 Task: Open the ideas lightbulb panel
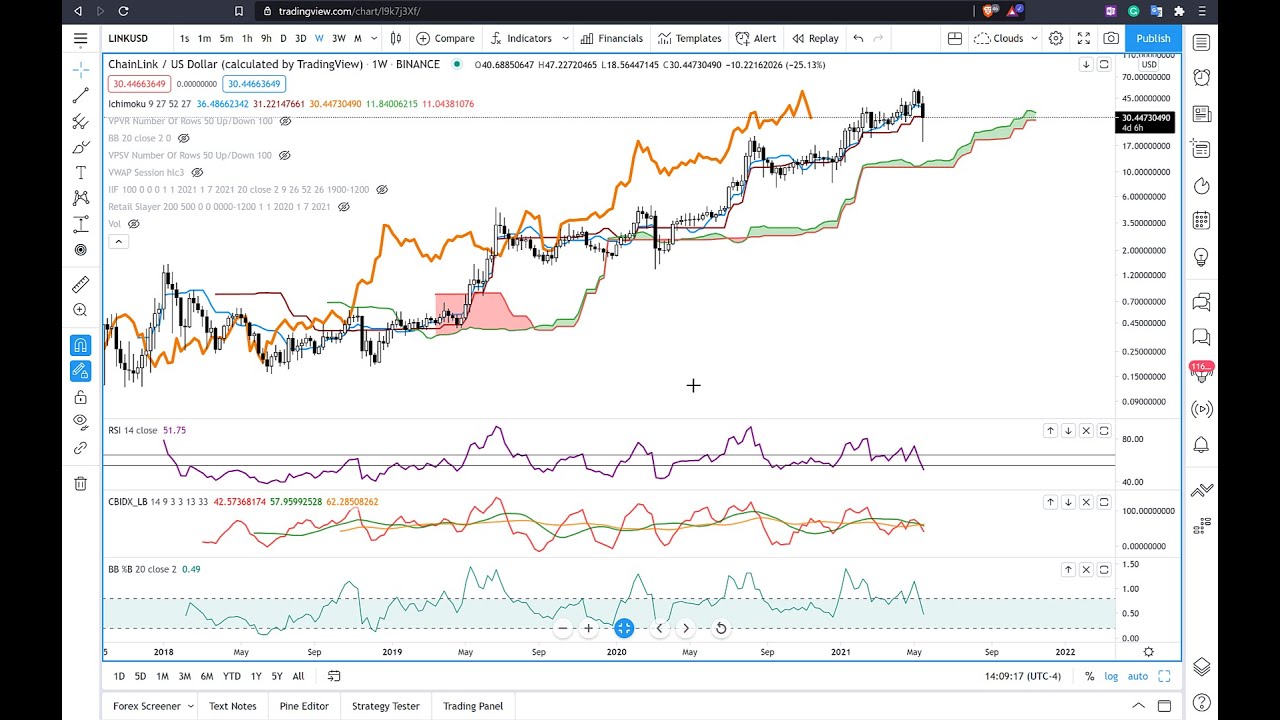(1202, 257)
